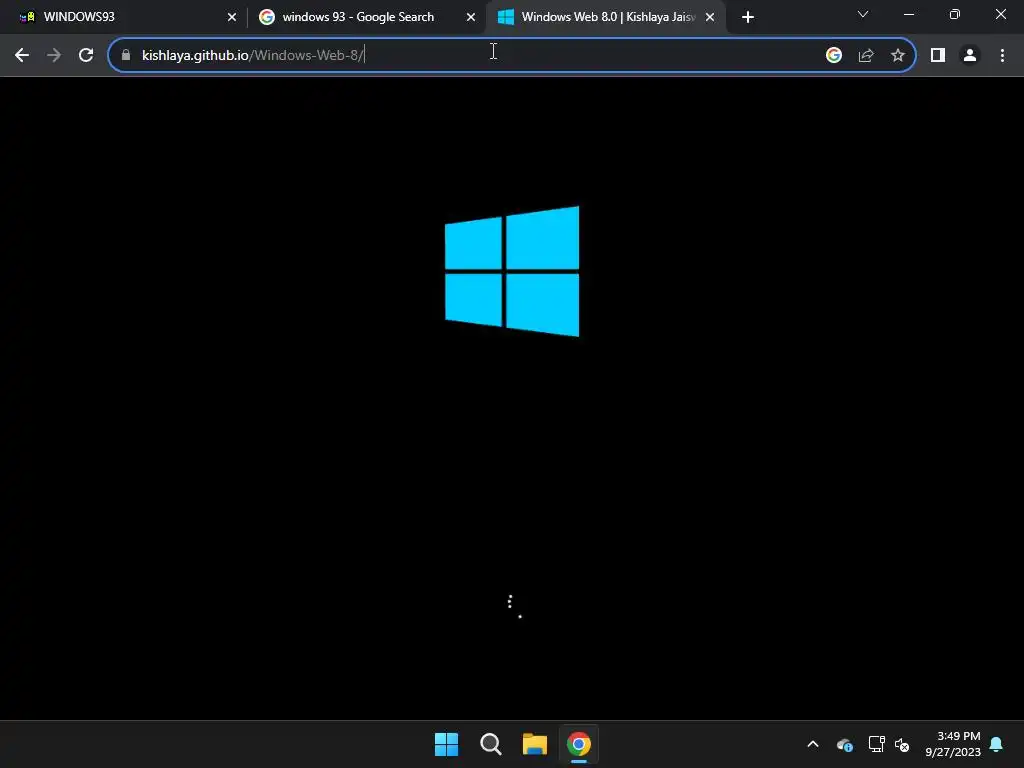This screenshot has width=1024, height=768.
Task: Launch File Explorer from the taskbar
Action: pos(534,744)
